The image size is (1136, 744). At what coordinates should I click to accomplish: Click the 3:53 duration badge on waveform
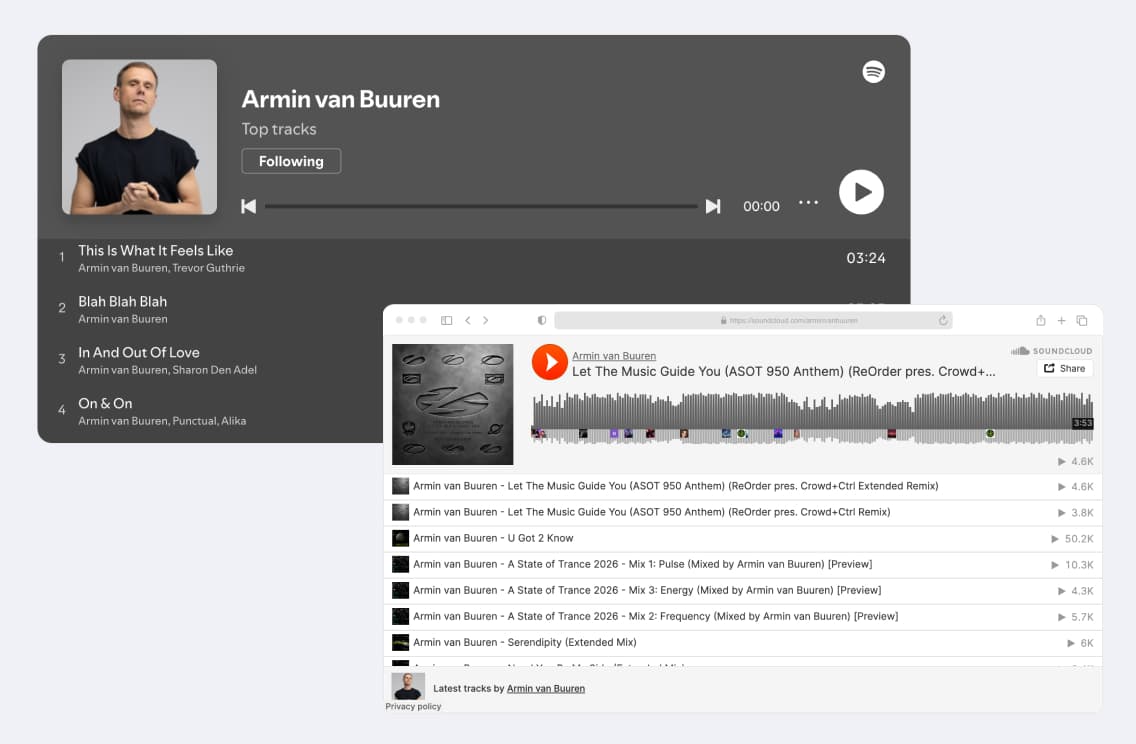tap(1082, 423)
